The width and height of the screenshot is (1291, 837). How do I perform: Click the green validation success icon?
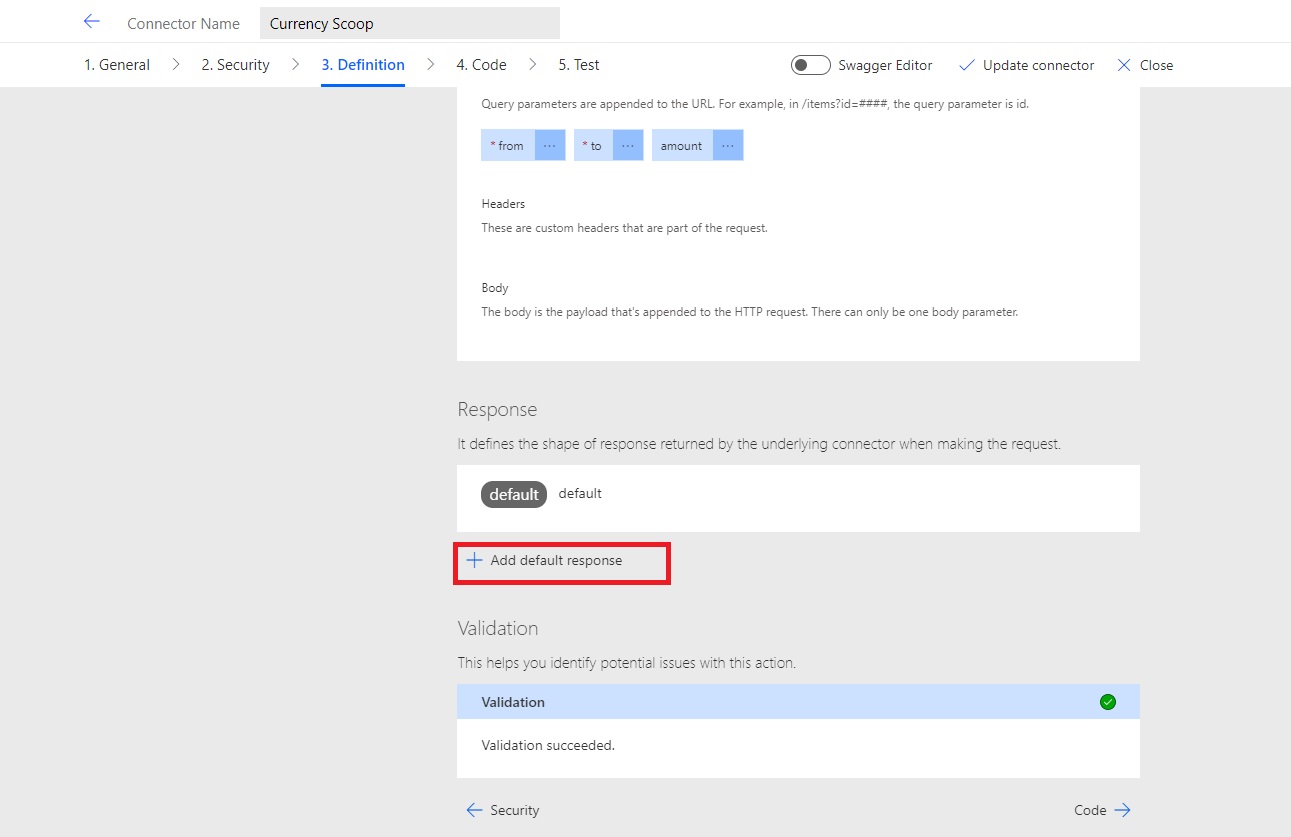(x=1107, y=701)
